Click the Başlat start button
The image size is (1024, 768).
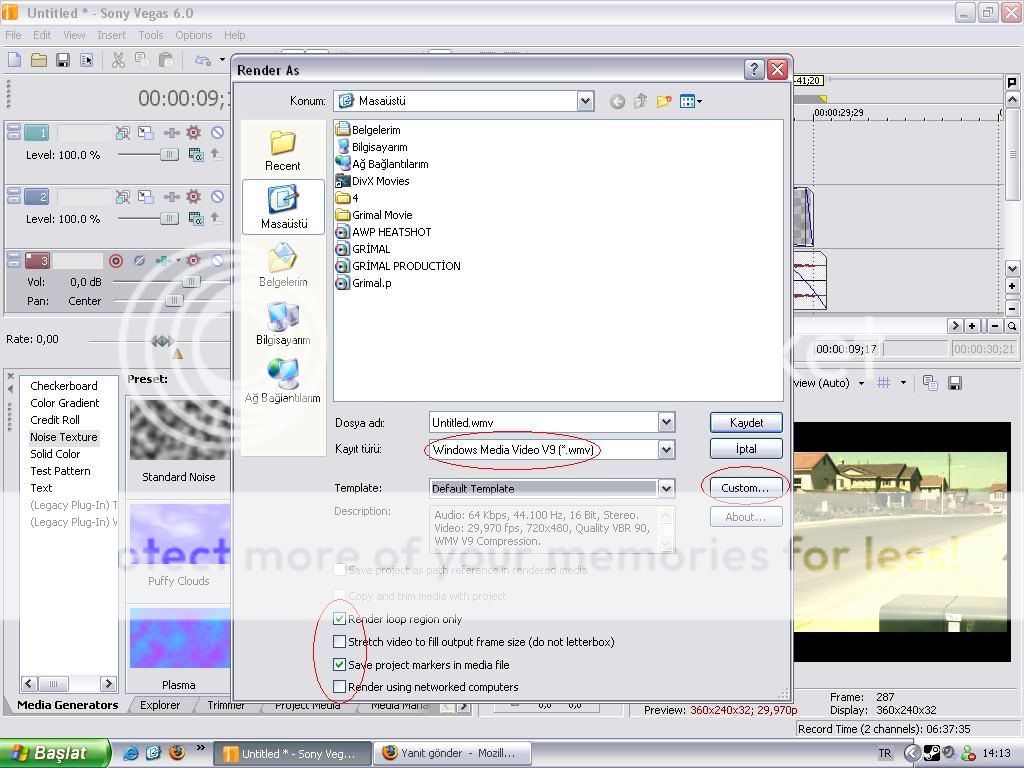pos(56,753)
